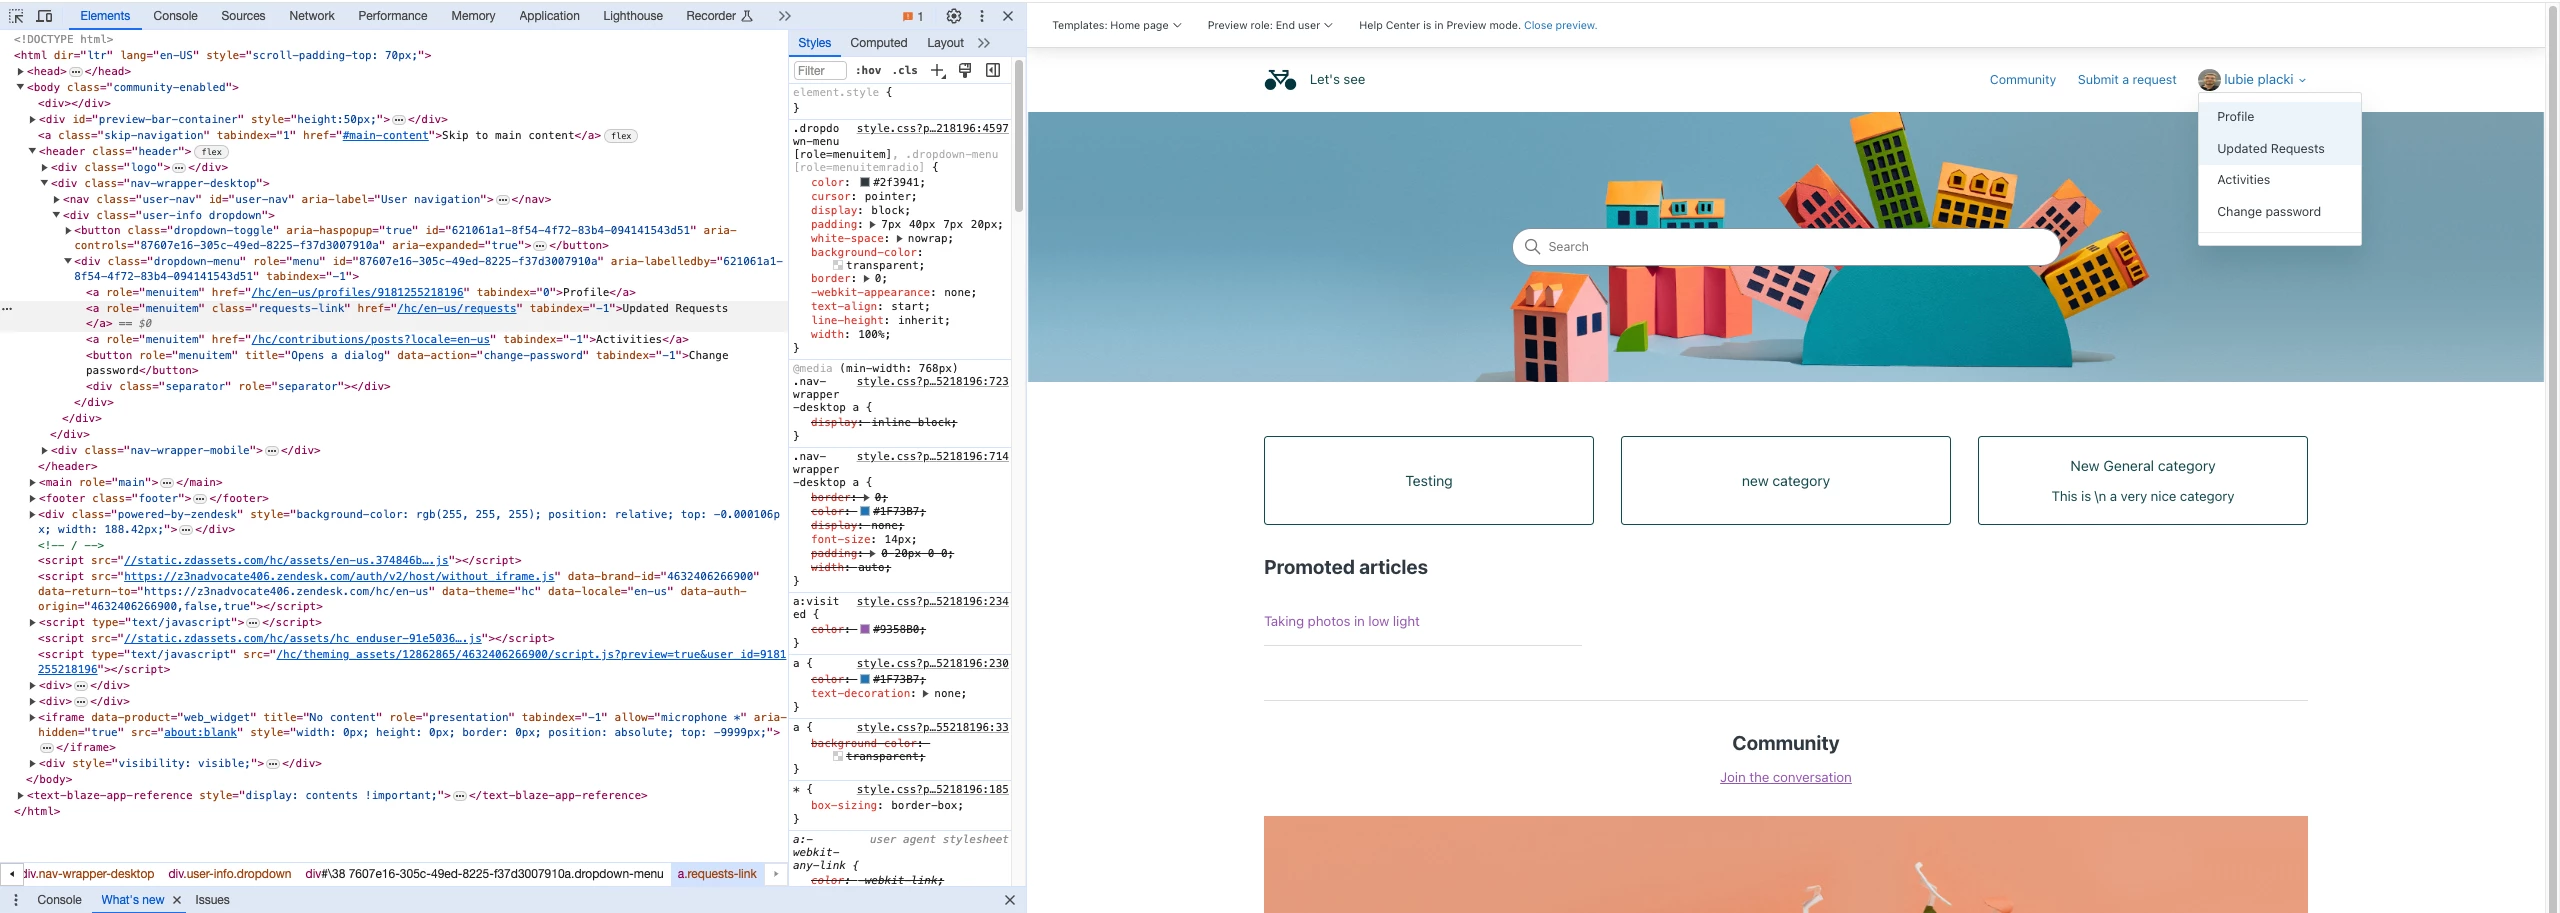The height and width of the screenshot is (913, 2560).
Task: Click ellipsis badge in nav-wrapper-mobile div
Action: [x=272, y=451]
